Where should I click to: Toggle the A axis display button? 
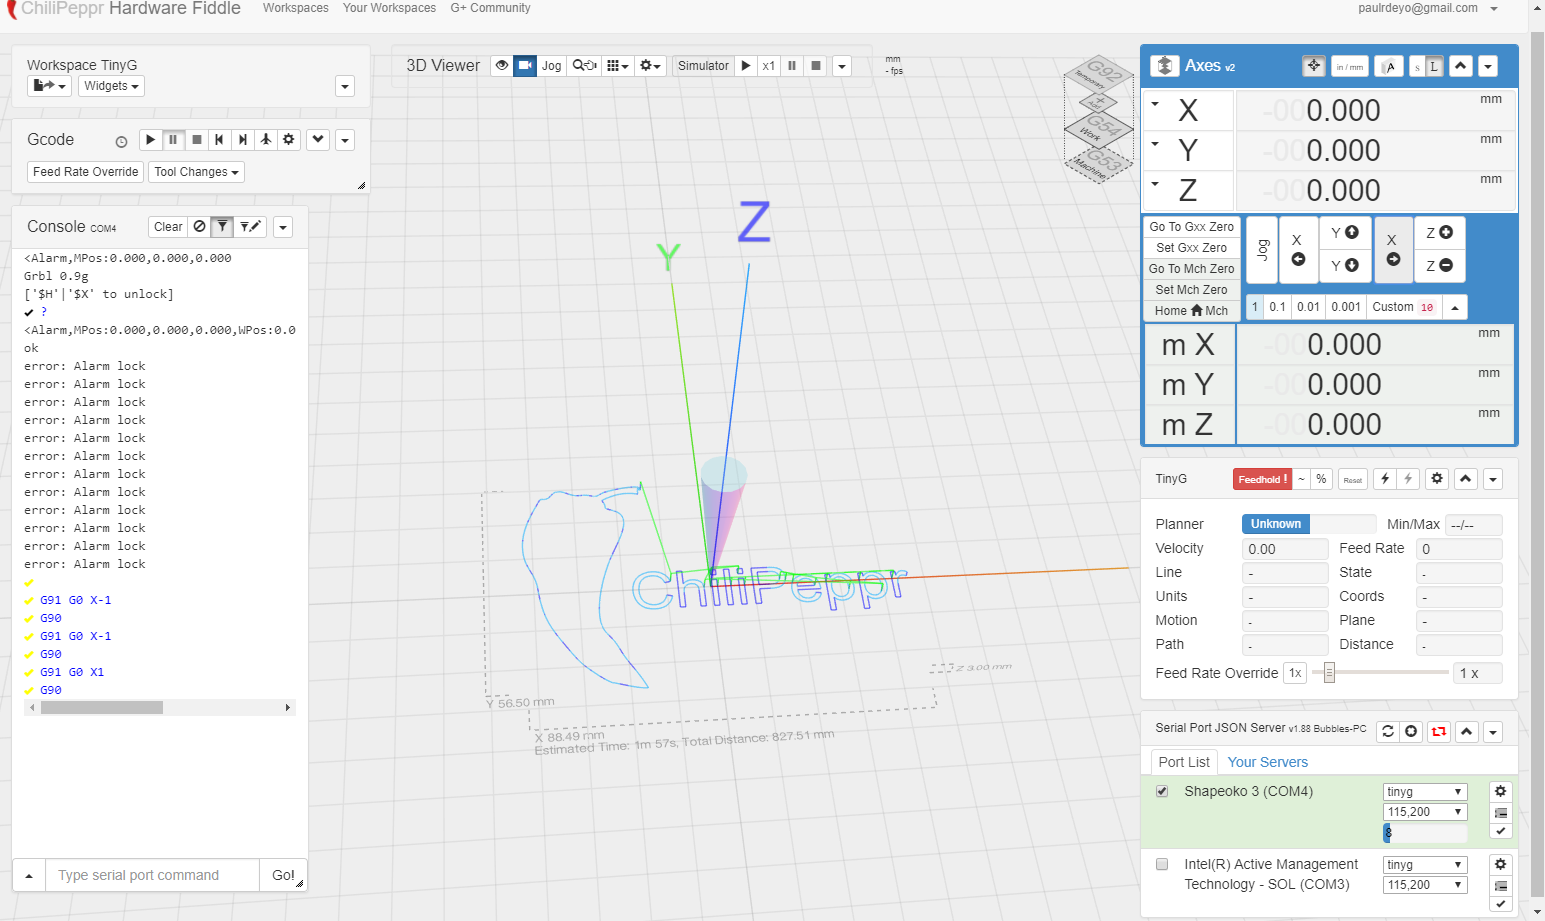coord(1389,66)
